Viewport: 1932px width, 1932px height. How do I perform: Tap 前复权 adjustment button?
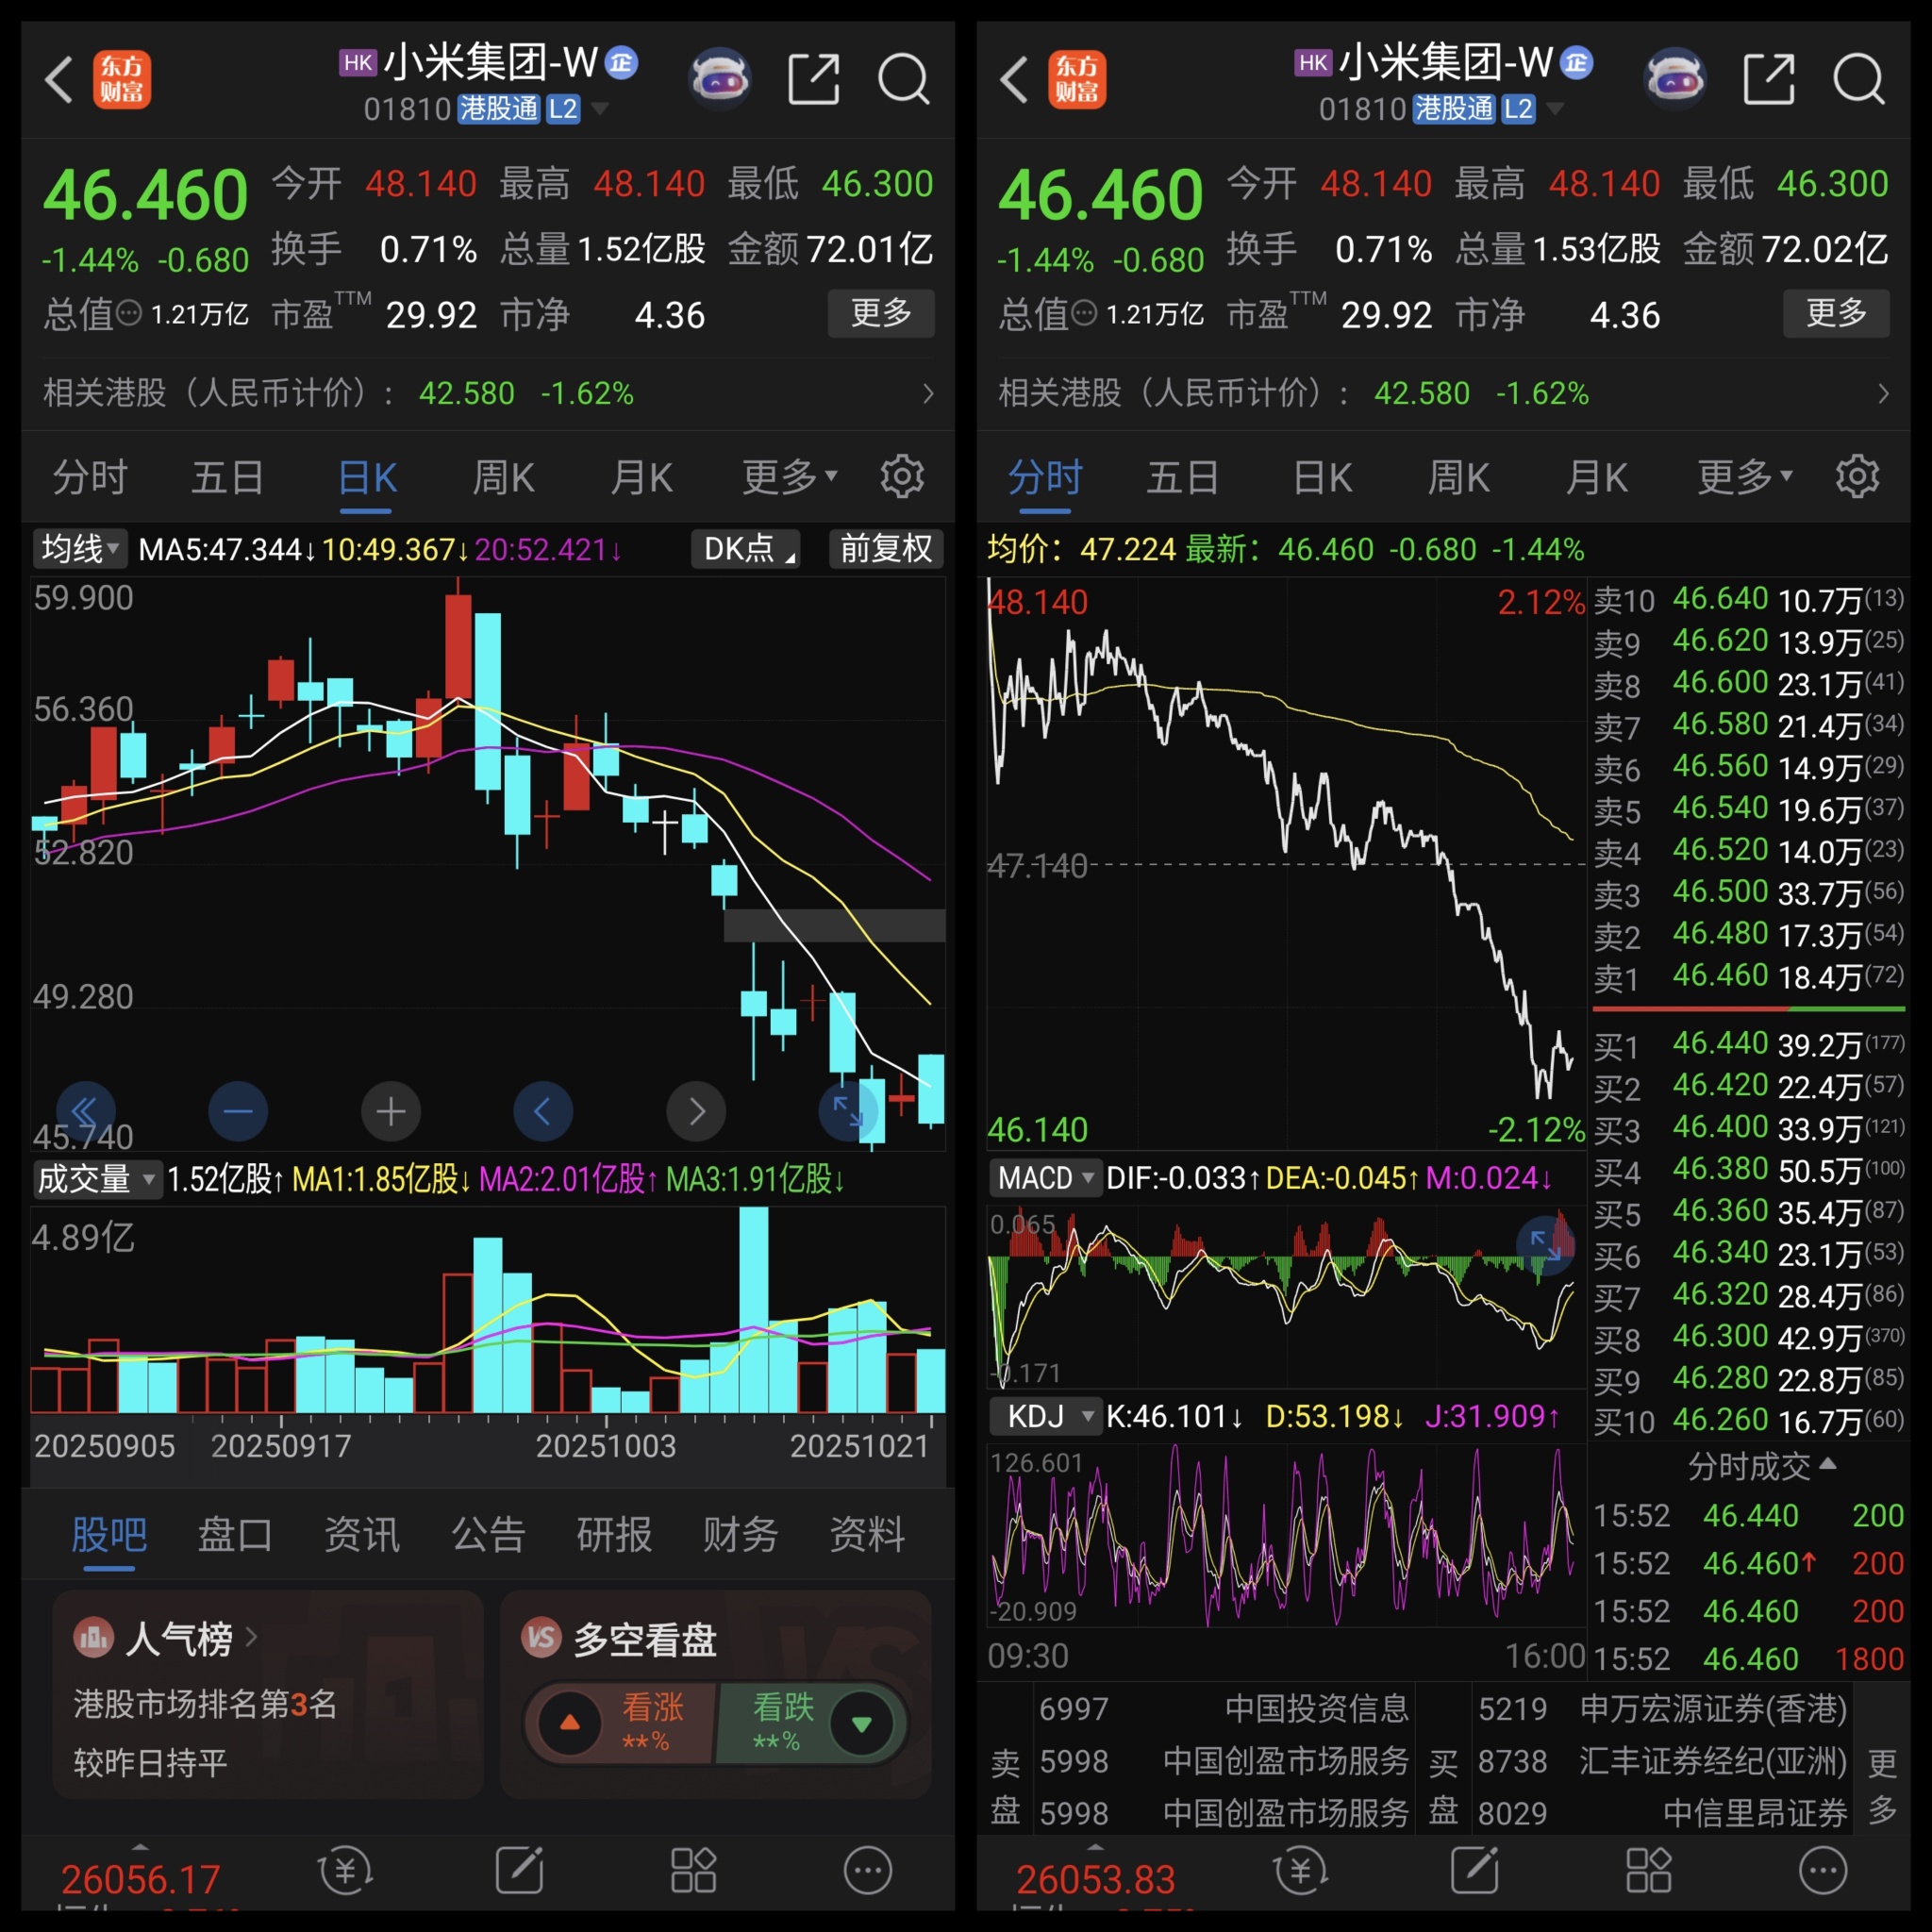pos(886,549)
